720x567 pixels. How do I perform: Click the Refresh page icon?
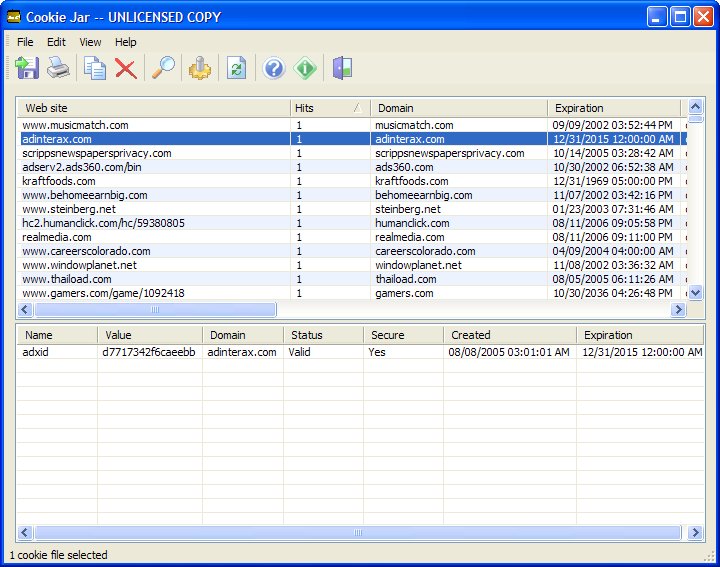click(x=236, y=68)
